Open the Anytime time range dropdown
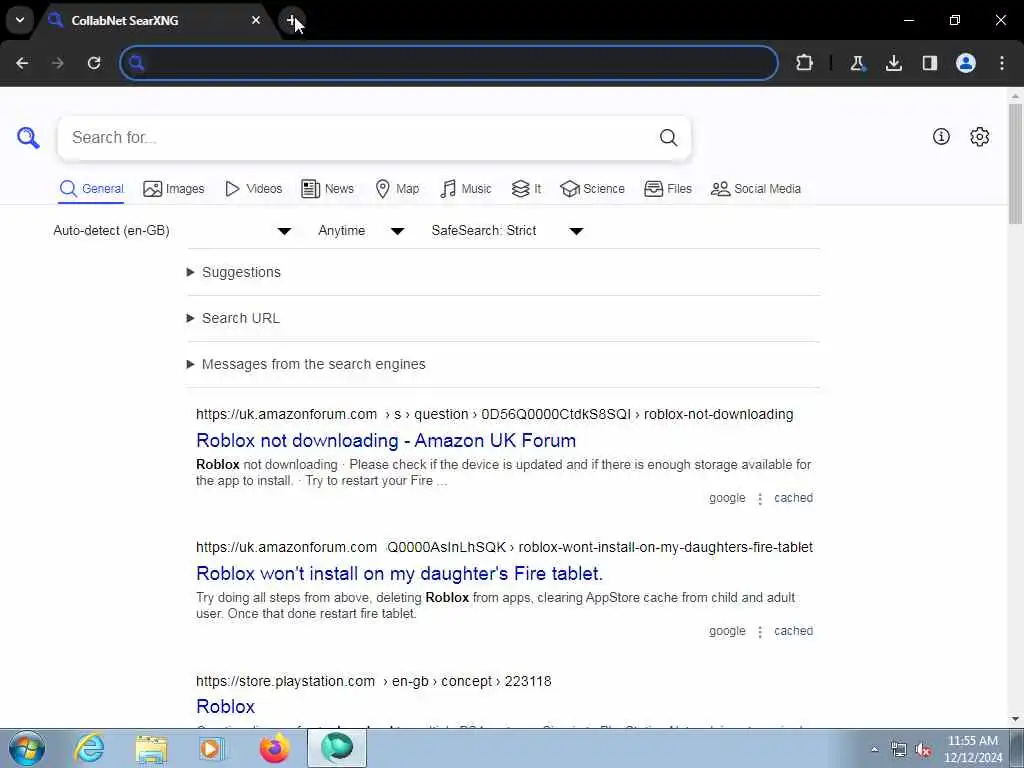The width and height of the screenshot is (1024, 768). pos(361,231)
